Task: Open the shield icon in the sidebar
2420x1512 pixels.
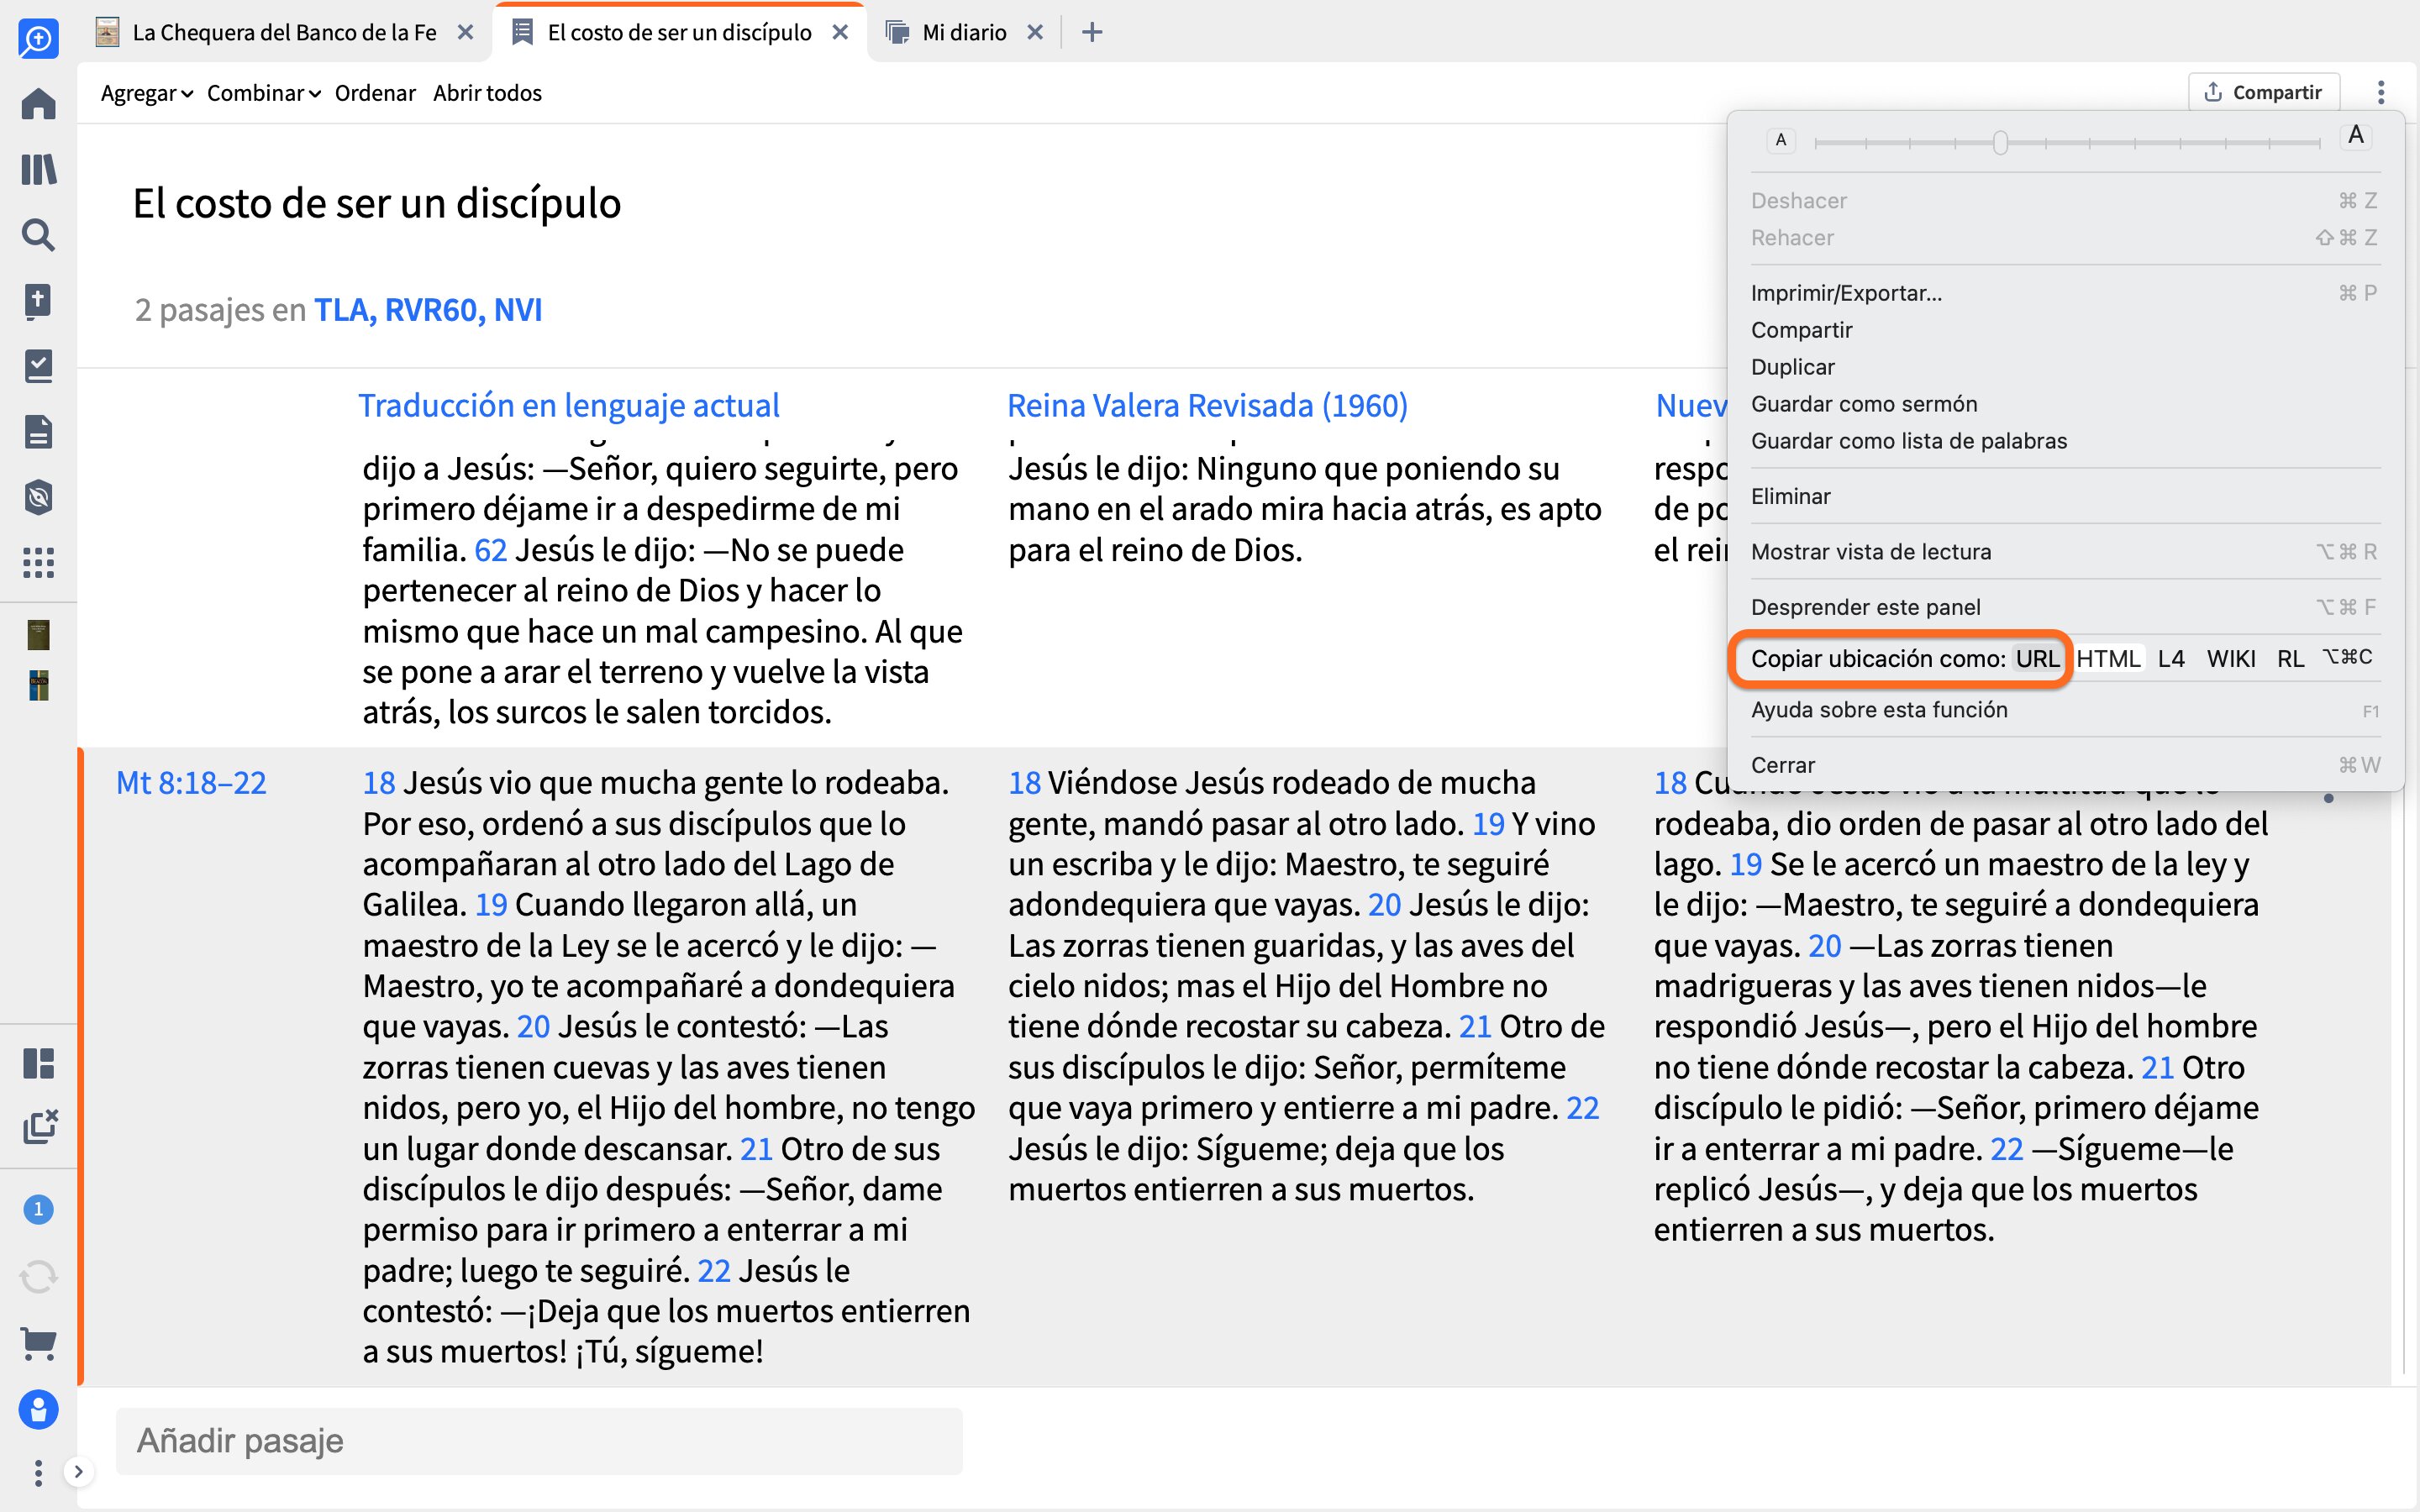Action: tap(38, 497)
